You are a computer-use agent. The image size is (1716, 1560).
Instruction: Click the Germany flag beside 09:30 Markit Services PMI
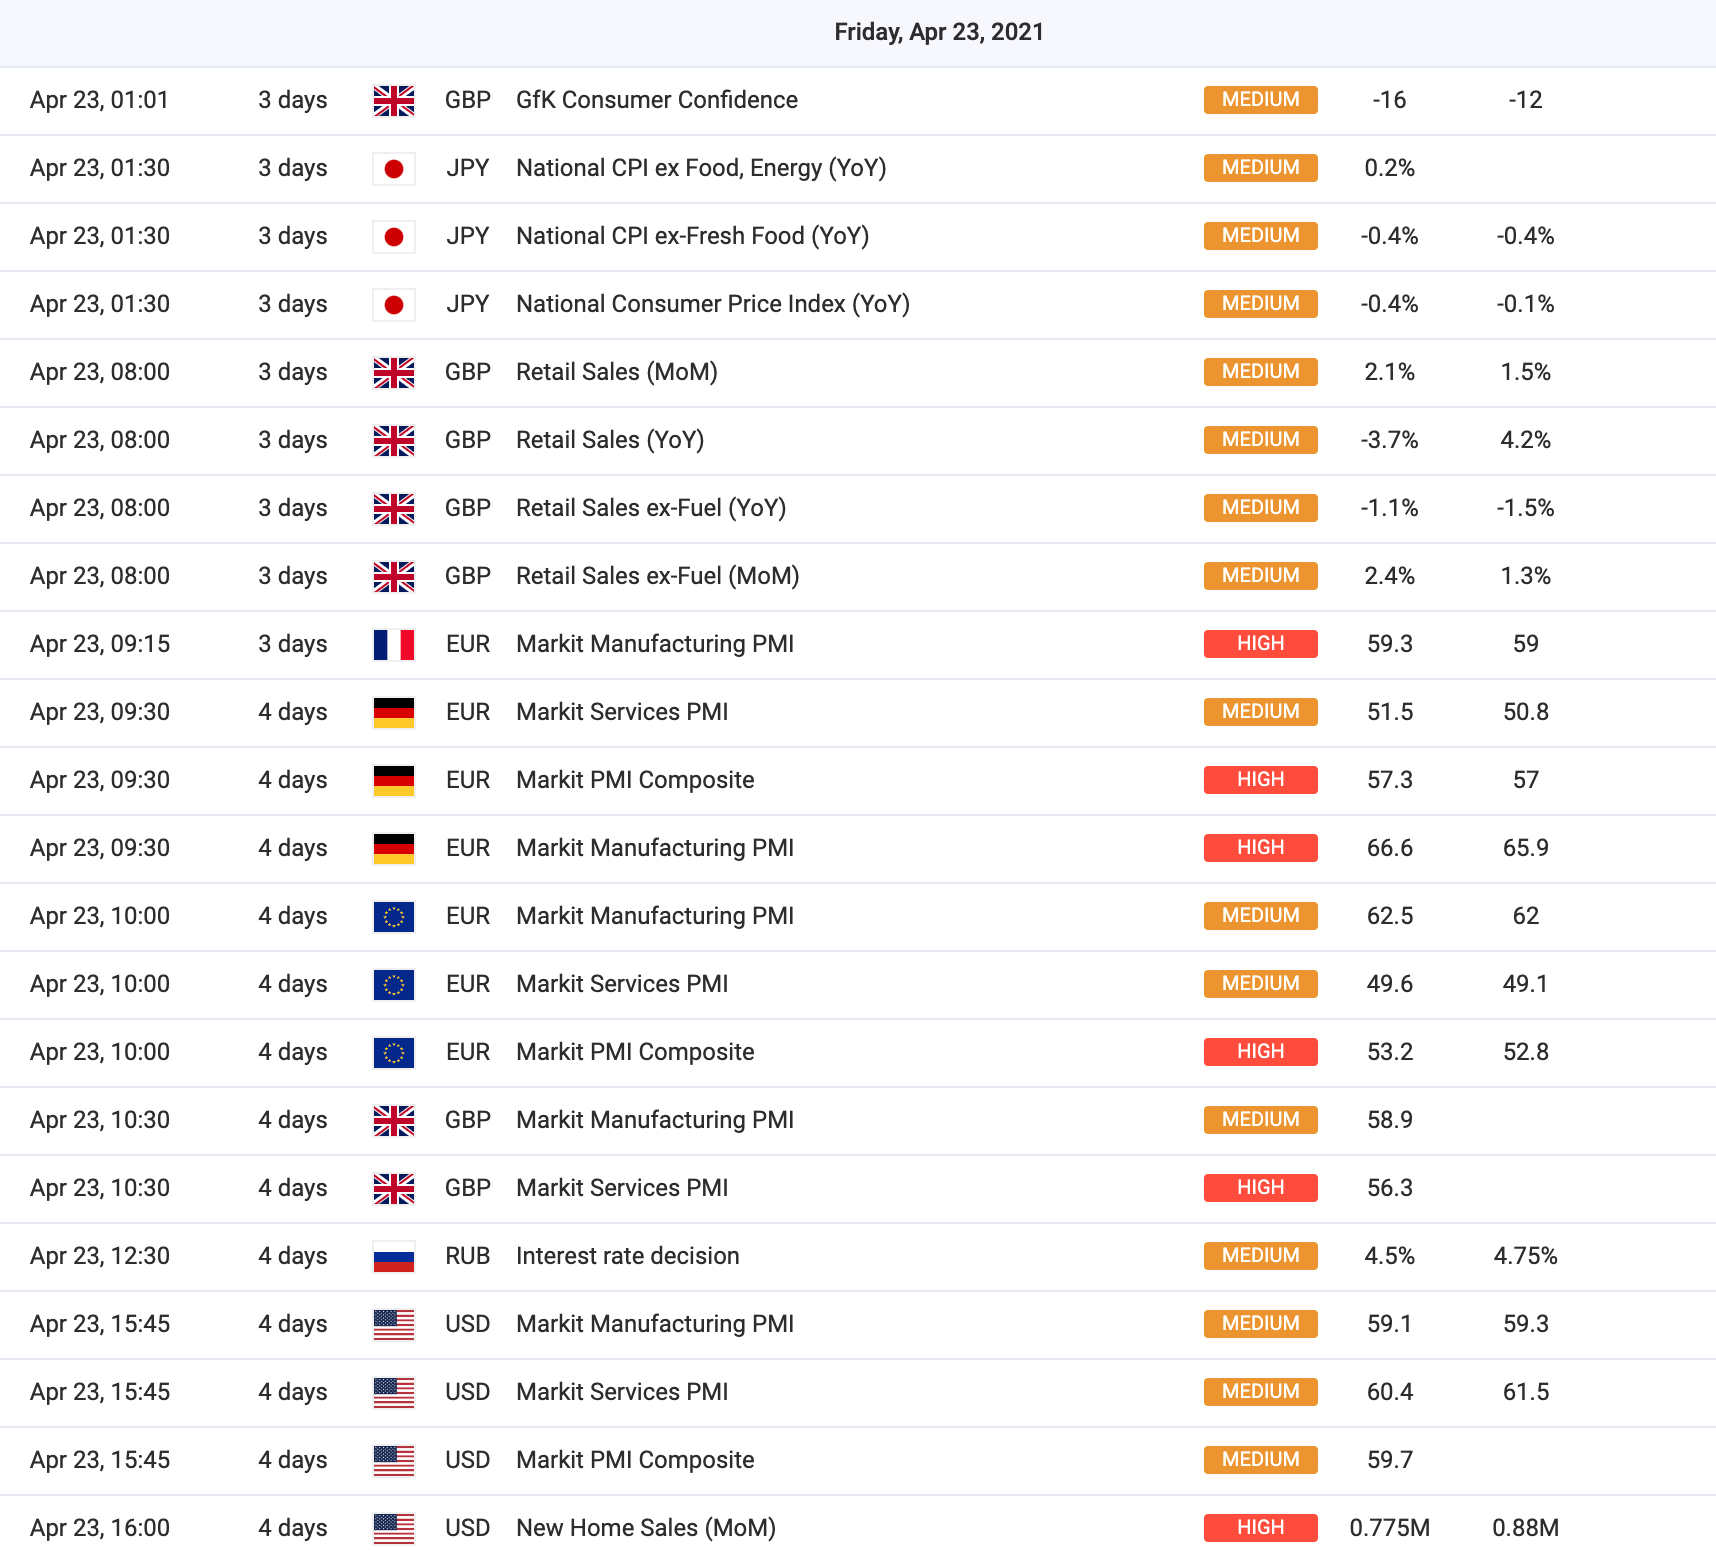coord(394,712)
